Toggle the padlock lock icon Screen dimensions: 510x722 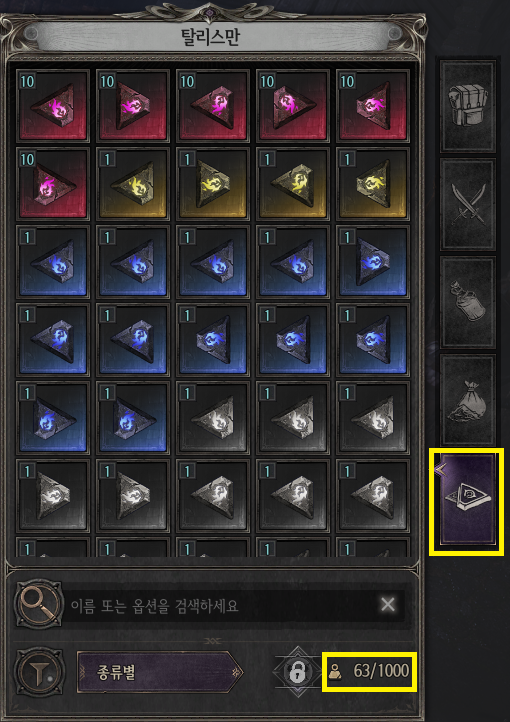point(297,672)
